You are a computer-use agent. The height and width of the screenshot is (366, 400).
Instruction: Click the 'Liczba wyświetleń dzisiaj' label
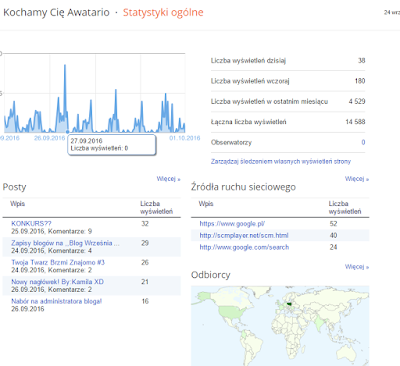[x=248, y=61]
